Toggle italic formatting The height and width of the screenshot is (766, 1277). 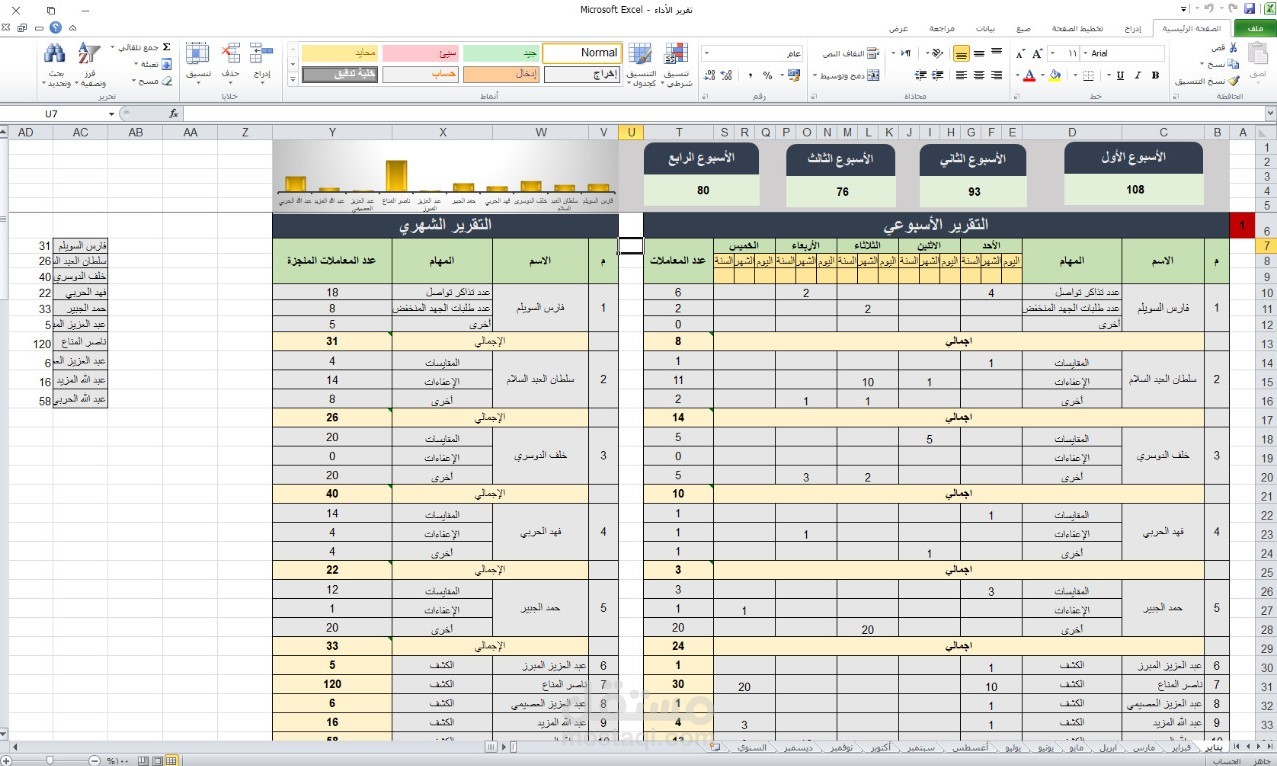[x=1137, y=74]
